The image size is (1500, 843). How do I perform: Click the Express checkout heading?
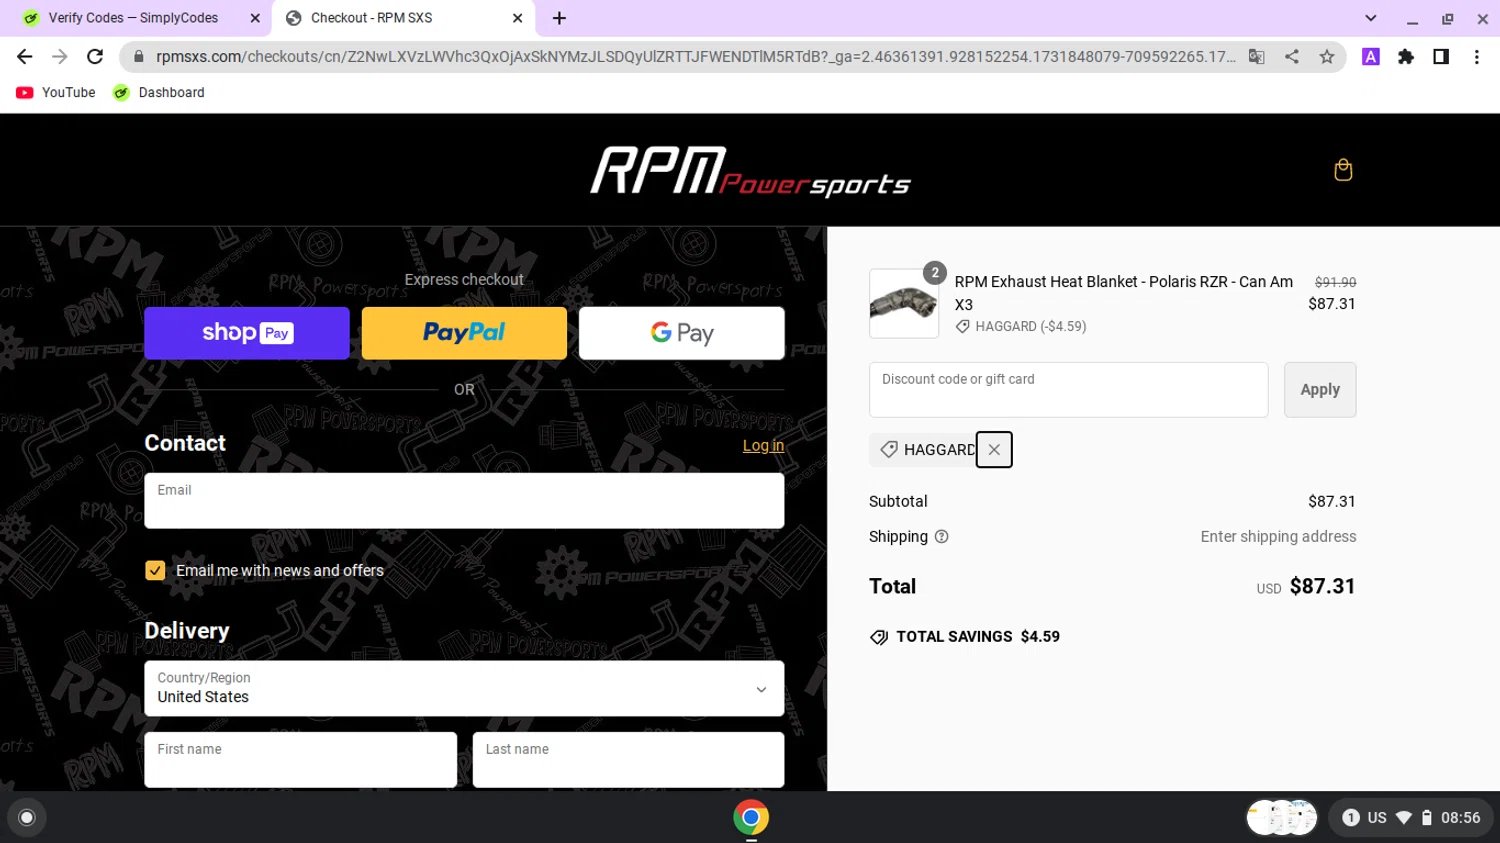click(464, 280)
